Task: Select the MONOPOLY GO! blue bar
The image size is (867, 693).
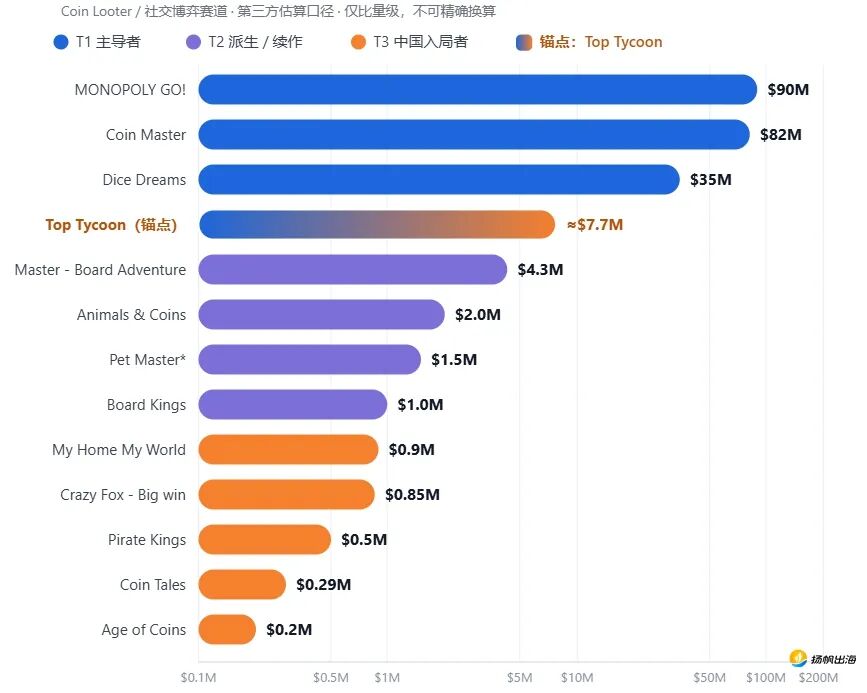Action: tap(478, 90)
